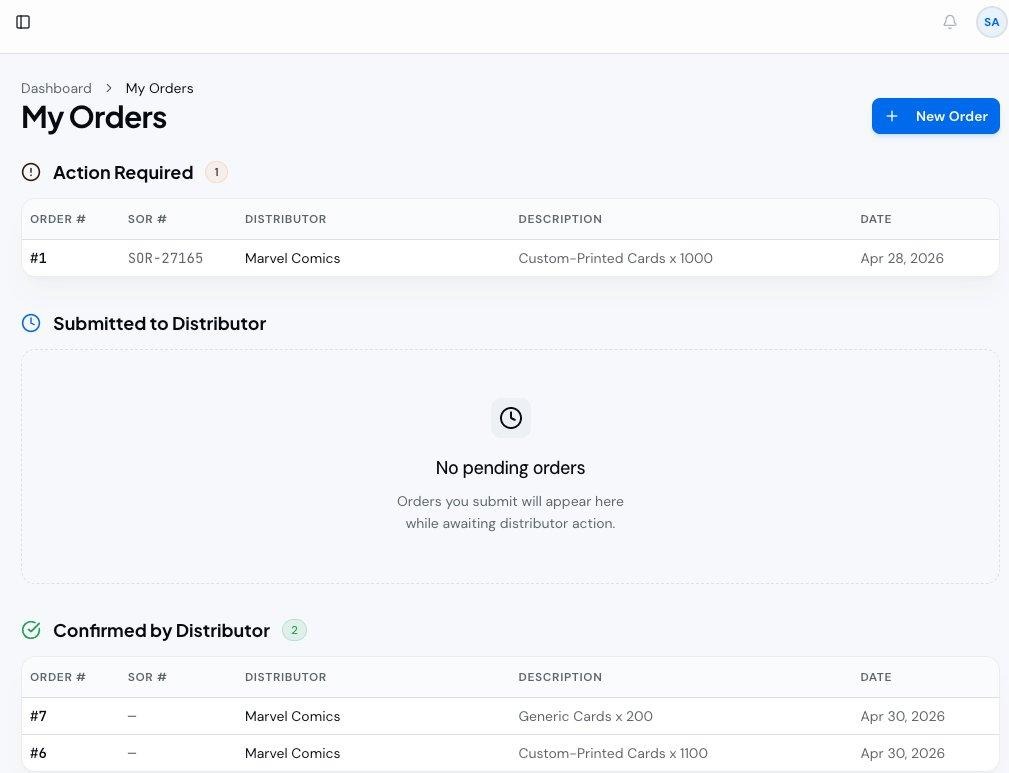Click SOR-27165
The height and width of the screenshot is (773, 1009).
pos(165,258)
